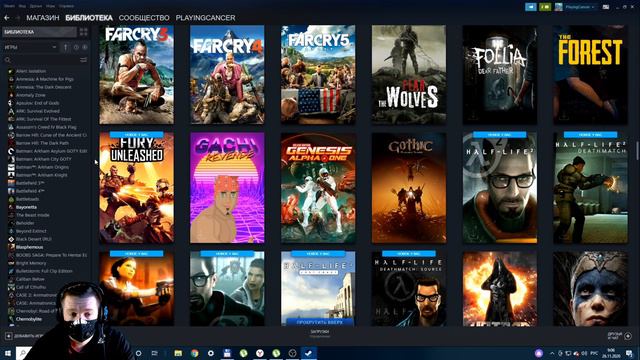Open the Half-Life Deathmatch: Source cover
The width and height of the screenshot is (640, 360).
point(409,289)
